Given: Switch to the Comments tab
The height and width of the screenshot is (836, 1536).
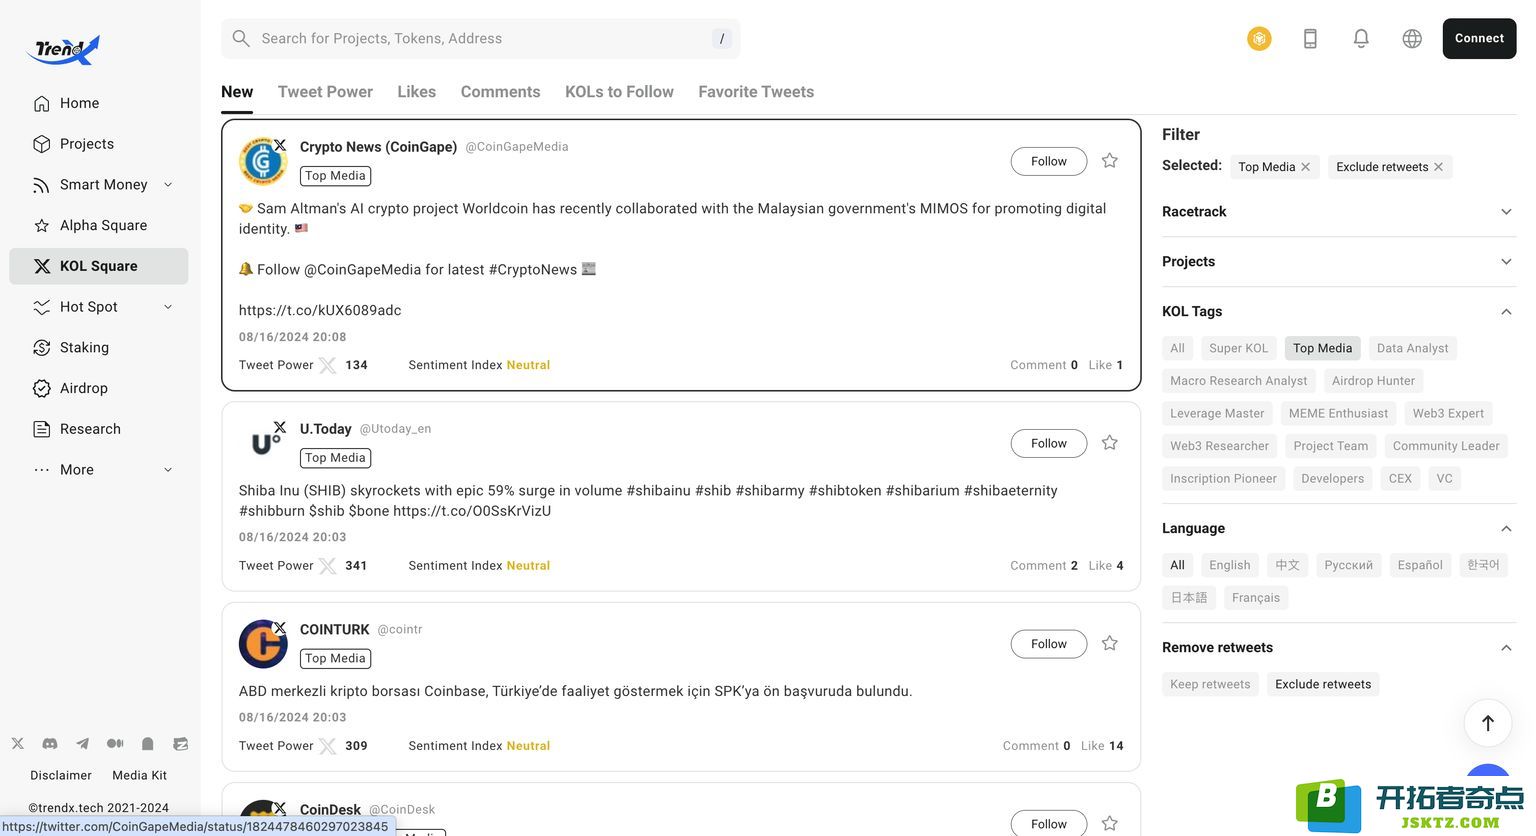Looking at the screenshot, I should 500,92.
